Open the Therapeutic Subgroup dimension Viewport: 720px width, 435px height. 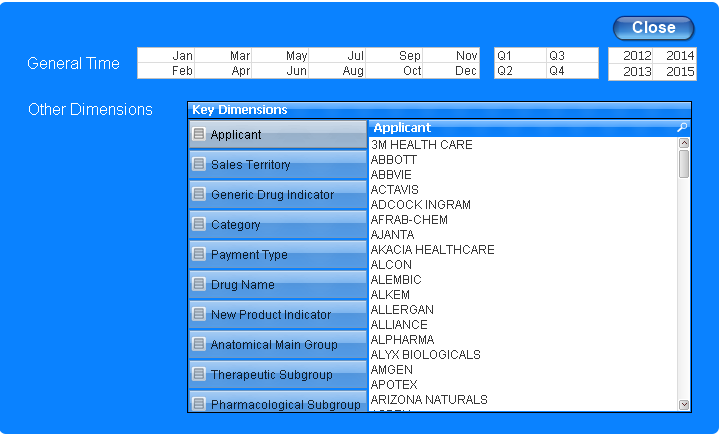coord(278,374)
